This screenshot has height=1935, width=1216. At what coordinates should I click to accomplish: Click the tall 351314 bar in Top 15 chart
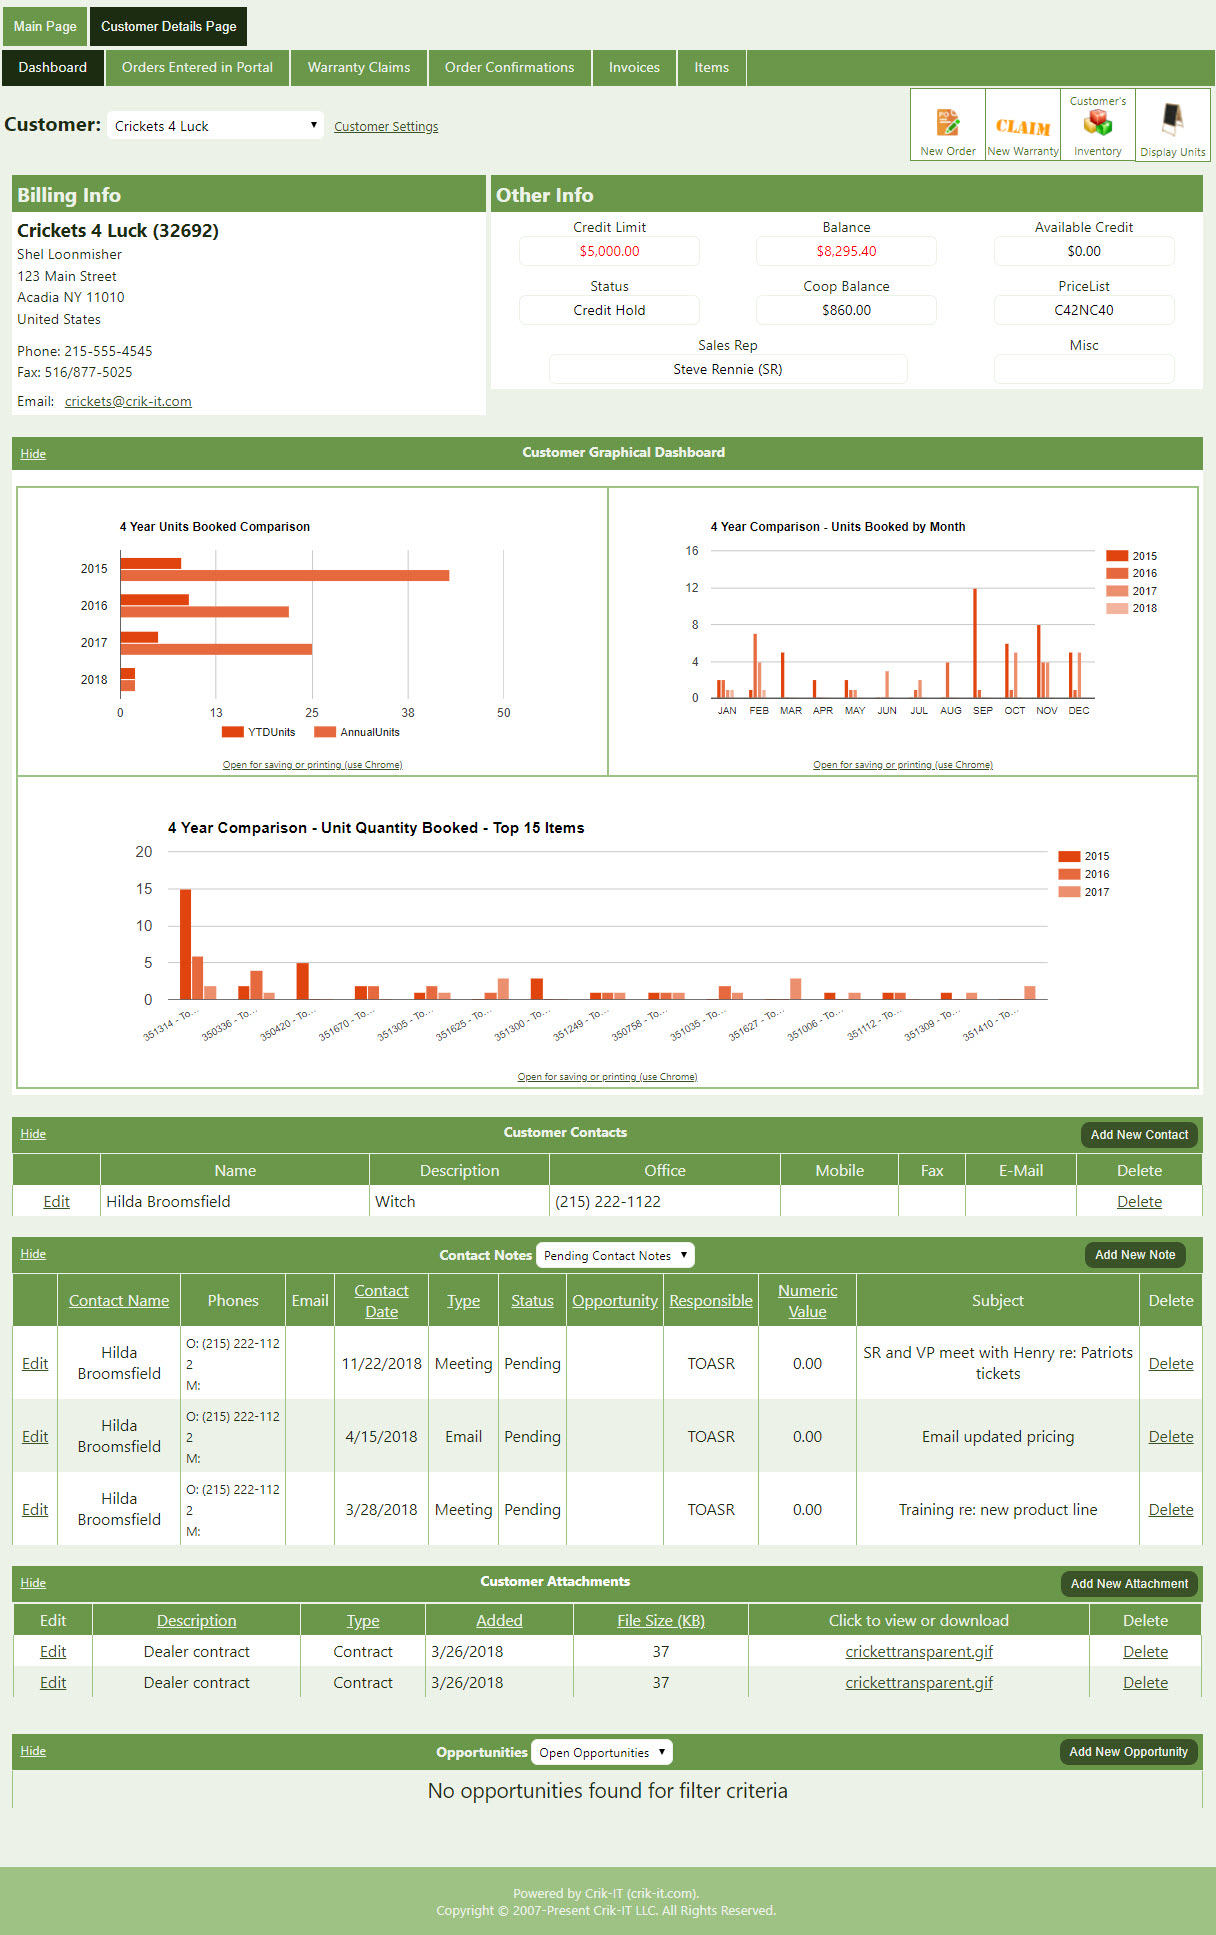point(185,944)
